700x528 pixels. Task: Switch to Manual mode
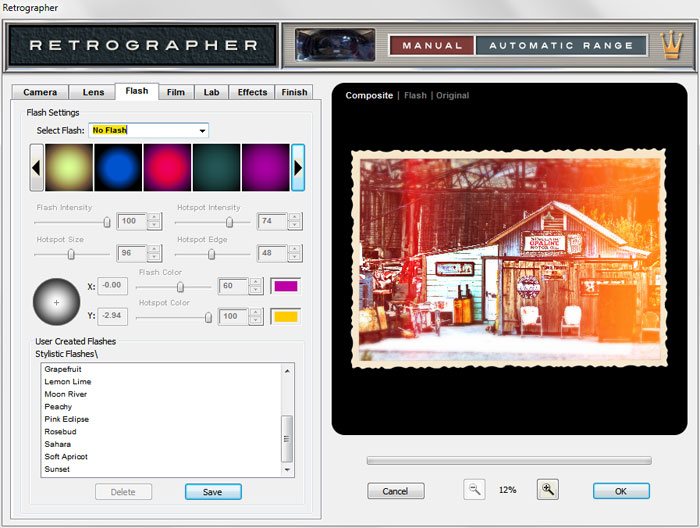click(432, 46)
